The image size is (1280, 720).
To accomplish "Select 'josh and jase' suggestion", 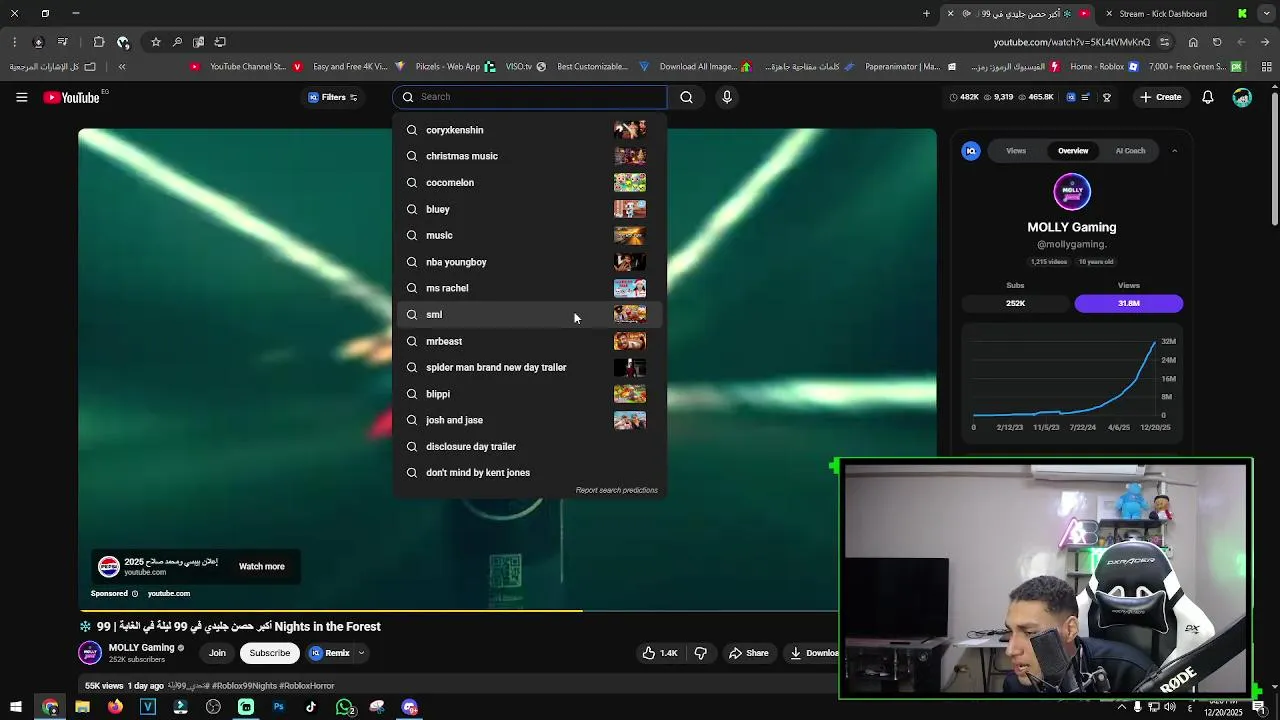I will (530, 420).
